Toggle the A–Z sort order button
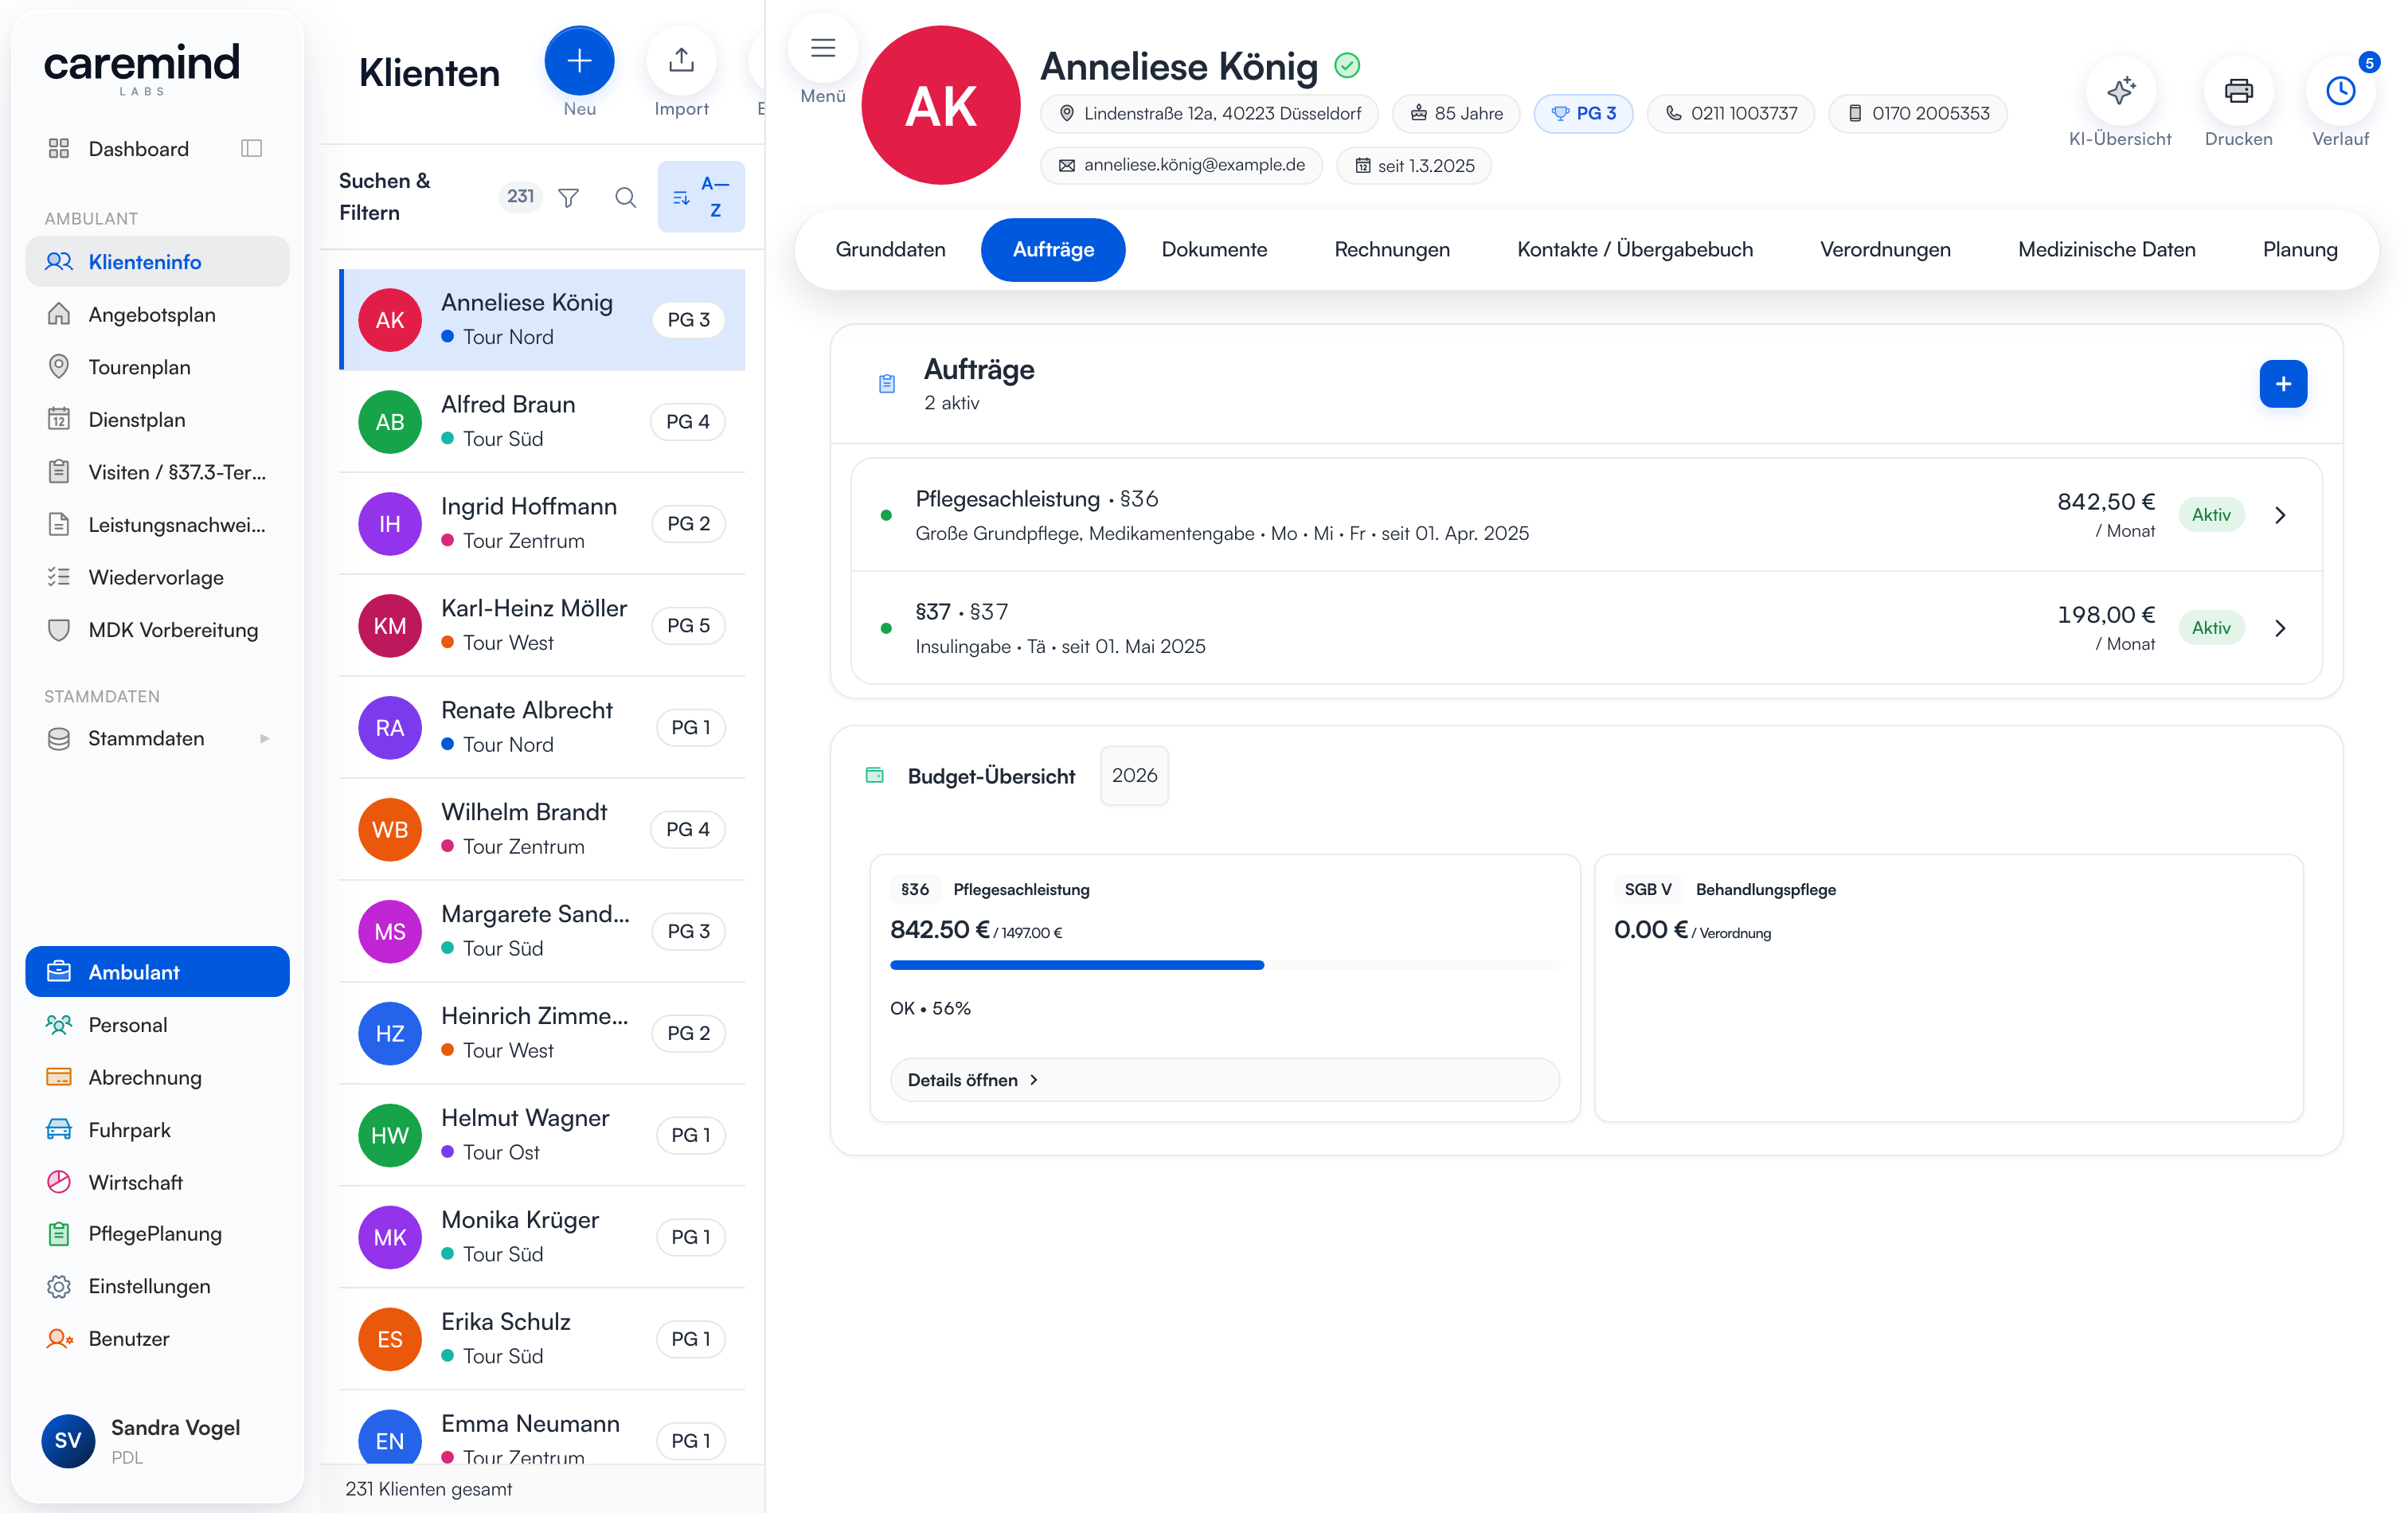This screenshot has width=2408, height=1513. point(701,197)
